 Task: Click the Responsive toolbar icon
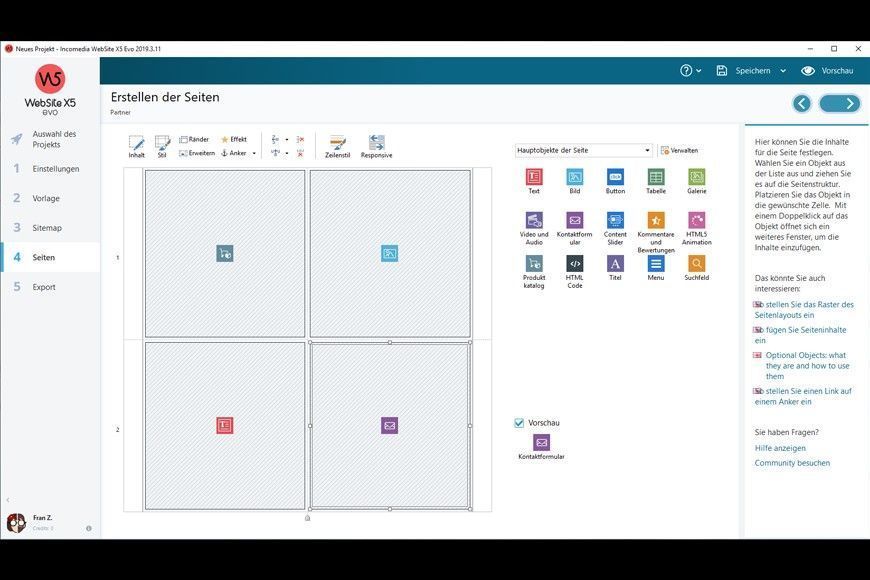tap(376, 145)
